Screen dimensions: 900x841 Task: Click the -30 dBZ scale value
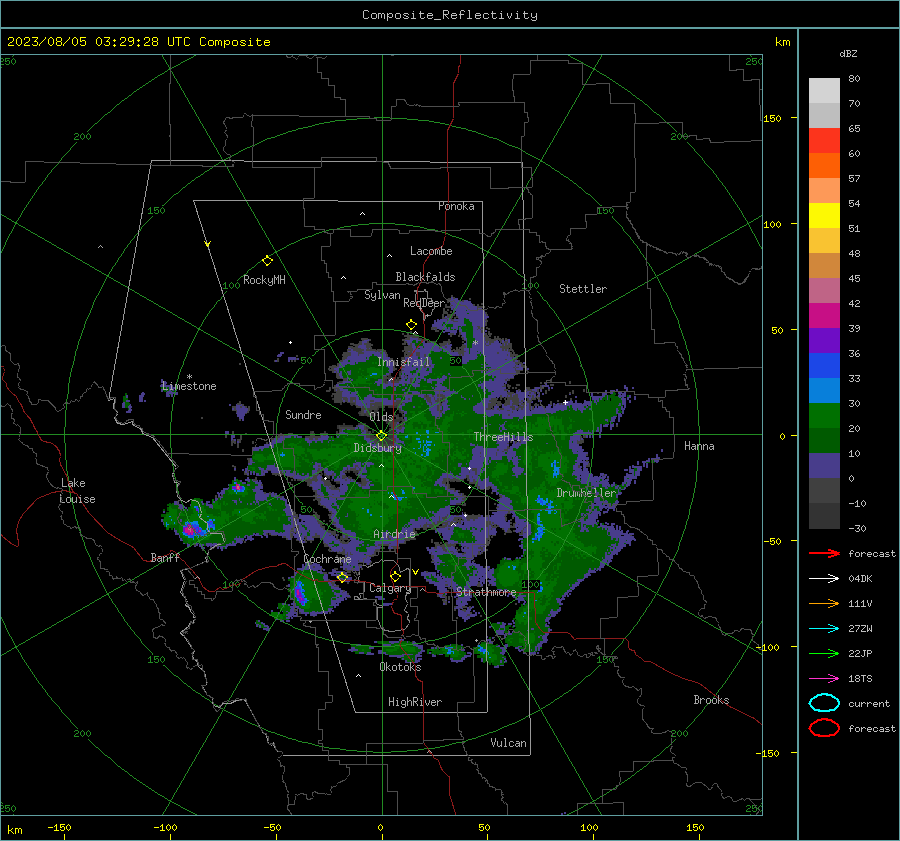click(x=858, y=528)
